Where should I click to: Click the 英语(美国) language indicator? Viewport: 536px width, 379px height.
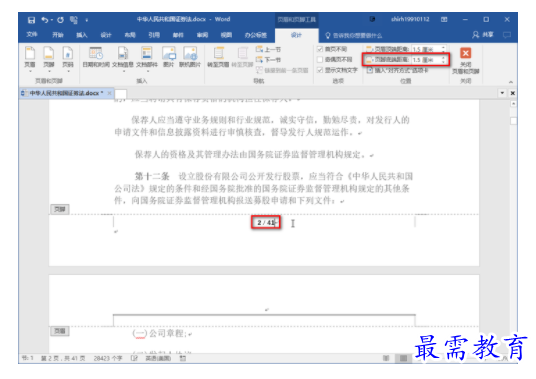click(158, 358)
